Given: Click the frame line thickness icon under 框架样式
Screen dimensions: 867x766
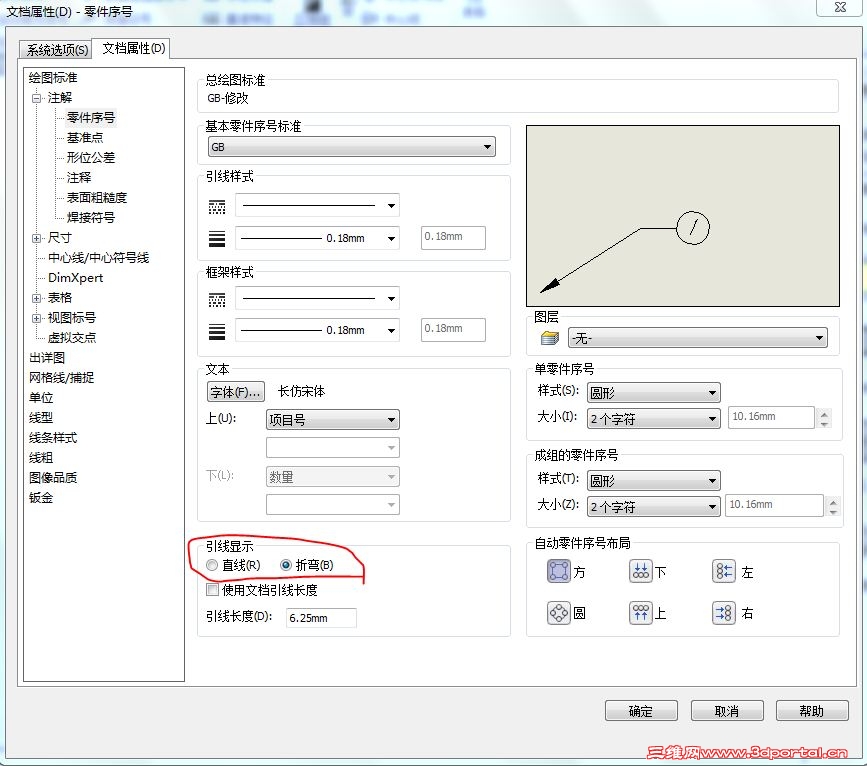Looking at the screenshot, I should pos(217,331).
